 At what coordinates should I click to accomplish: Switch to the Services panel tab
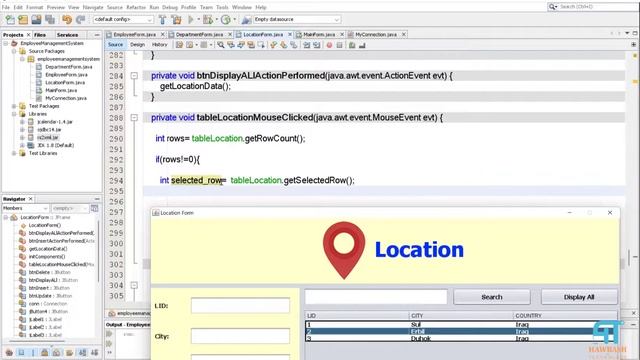(67, 35)
